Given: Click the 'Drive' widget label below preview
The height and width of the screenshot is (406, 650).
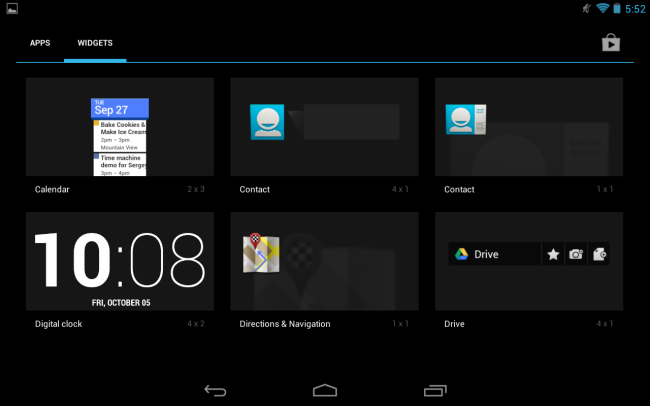Looking at the screenshot, I should (454, 324).
